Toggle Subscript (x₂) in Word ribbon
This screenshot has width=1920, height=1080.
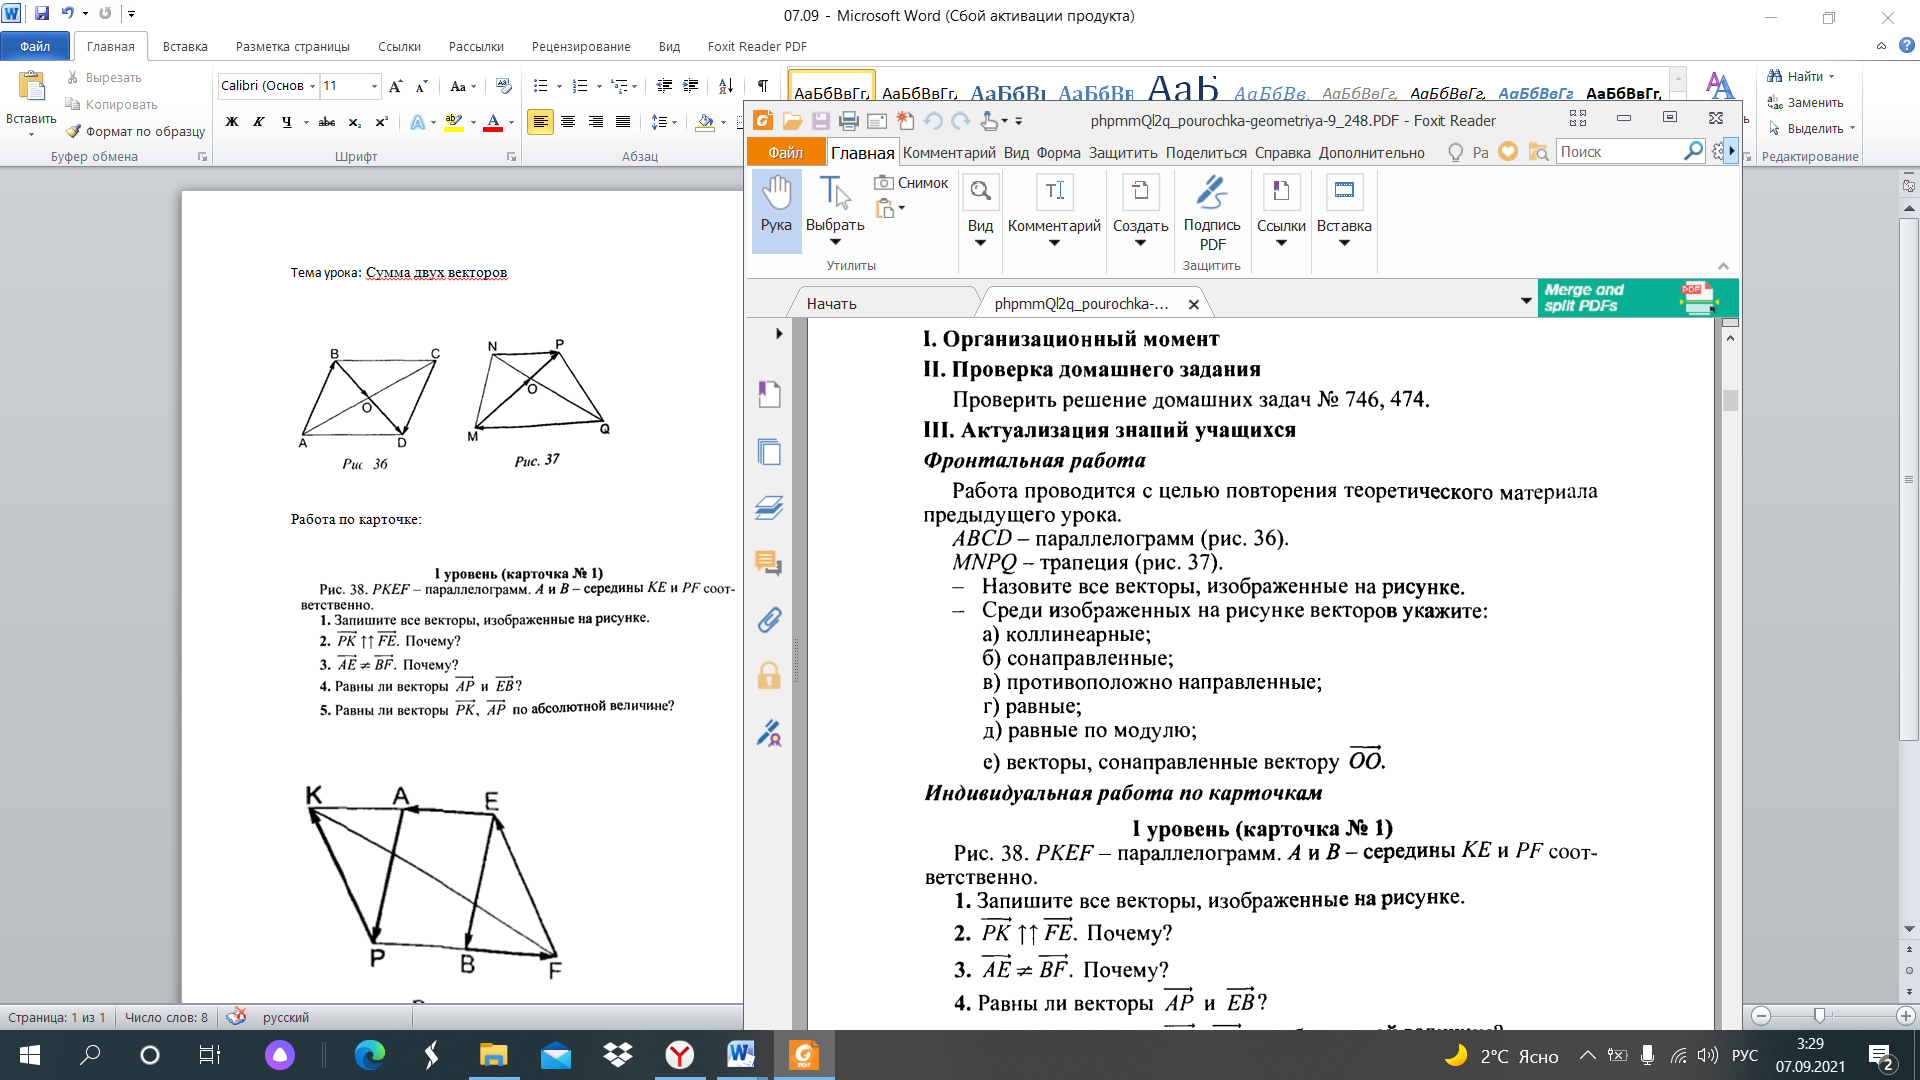point(355,122)
